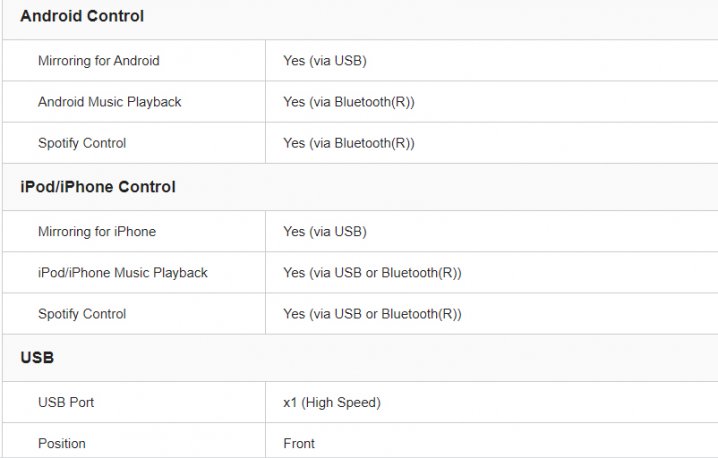718x458 pixels.
Task: Select the Mirroring for iPhone label
Action: pyautogui.click(x=97, y=231)
